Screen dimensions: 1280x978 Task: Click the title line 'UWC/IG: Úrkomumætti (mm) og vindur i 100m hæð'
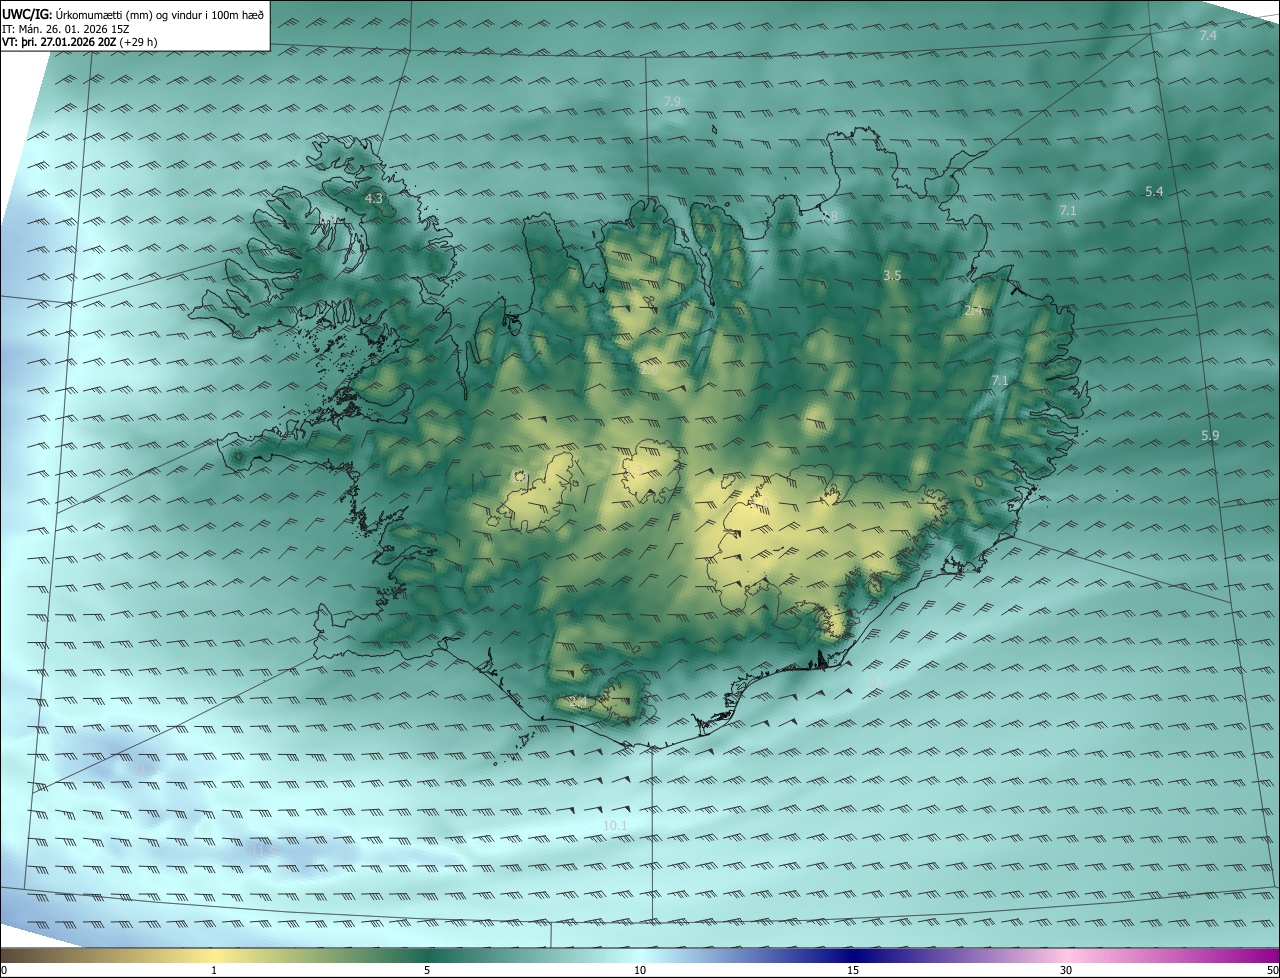coord(133,14)
